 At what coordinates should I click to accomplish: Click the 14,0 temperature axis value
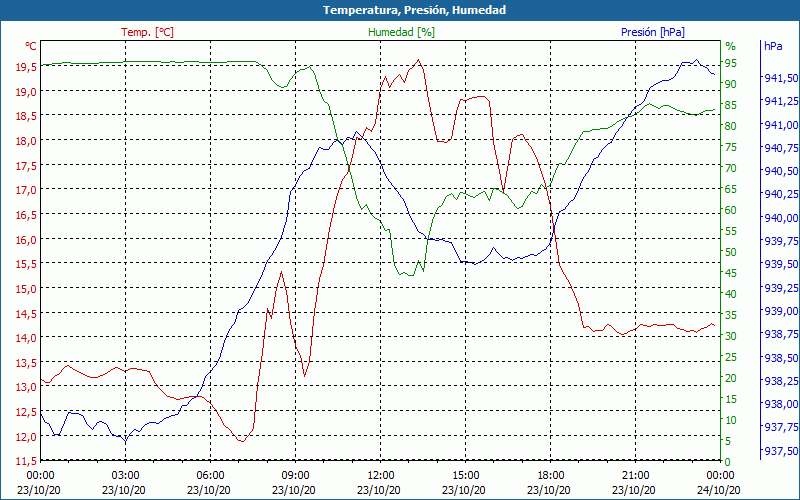(26, 338)
